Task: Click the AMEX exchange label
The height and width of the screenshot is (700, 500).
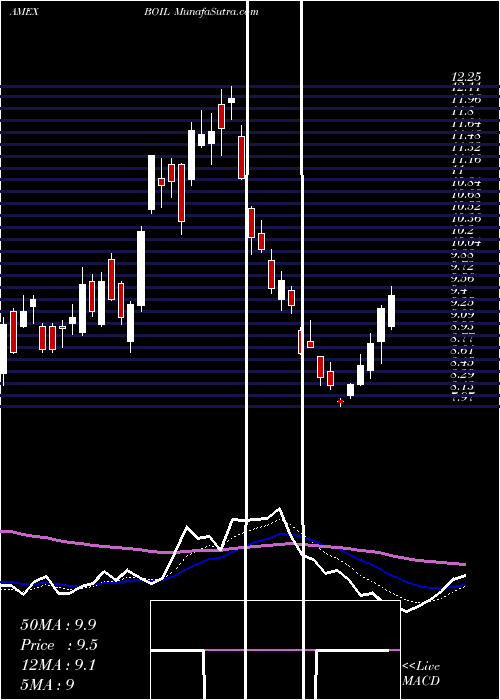Action: [24, 12]
